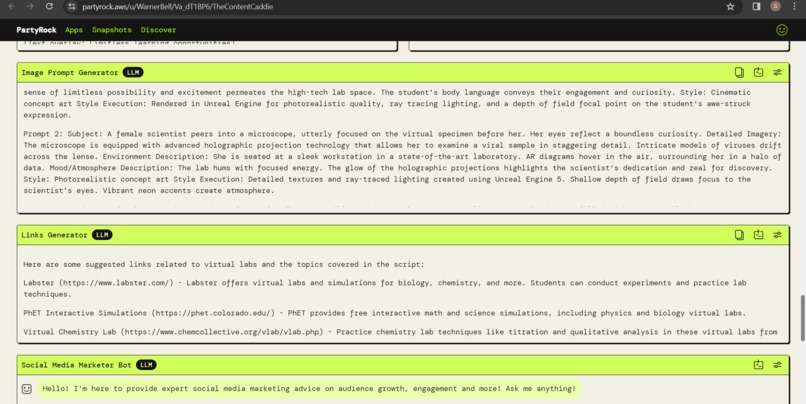Image resolution: width=806 pixels, height=404 pixels.
Task: View site information icon in address bar
Action: click(72, 7)
